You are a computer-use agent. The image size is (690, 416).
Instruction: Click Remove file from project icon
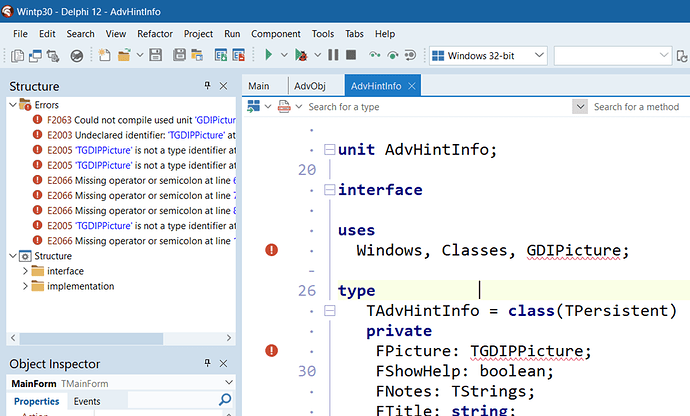(x=239, y=55)
